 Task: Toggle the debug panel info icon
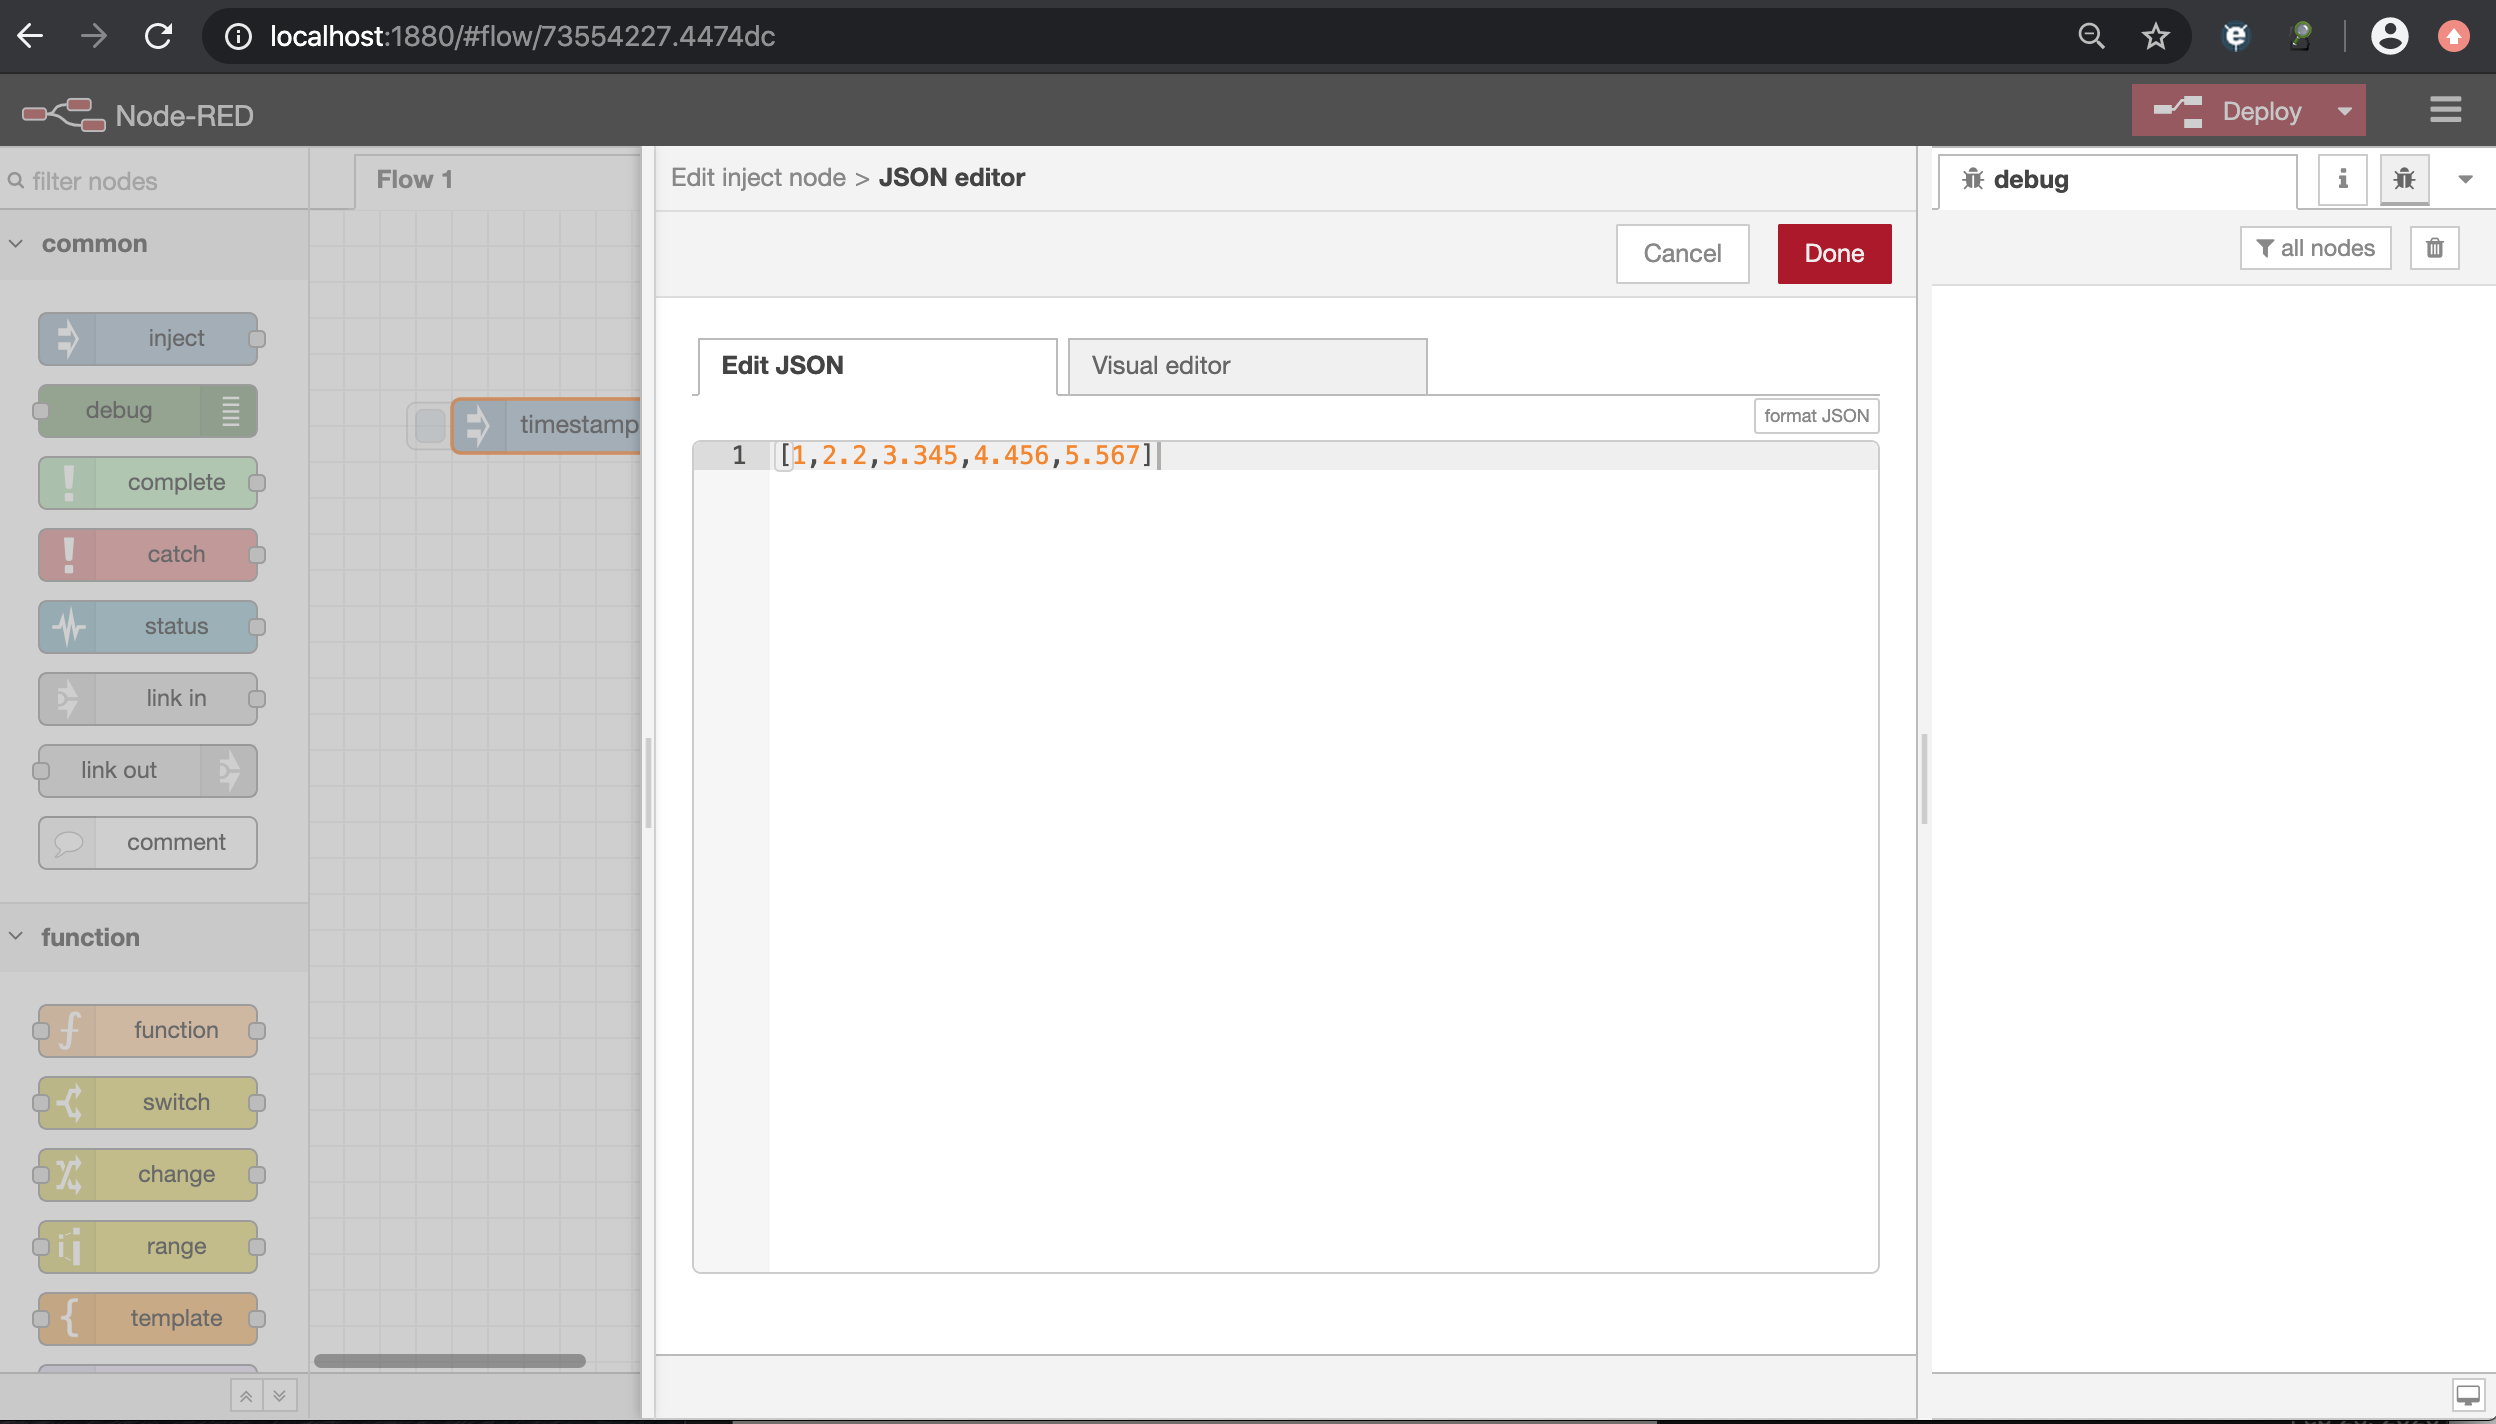coord(2342,178)
